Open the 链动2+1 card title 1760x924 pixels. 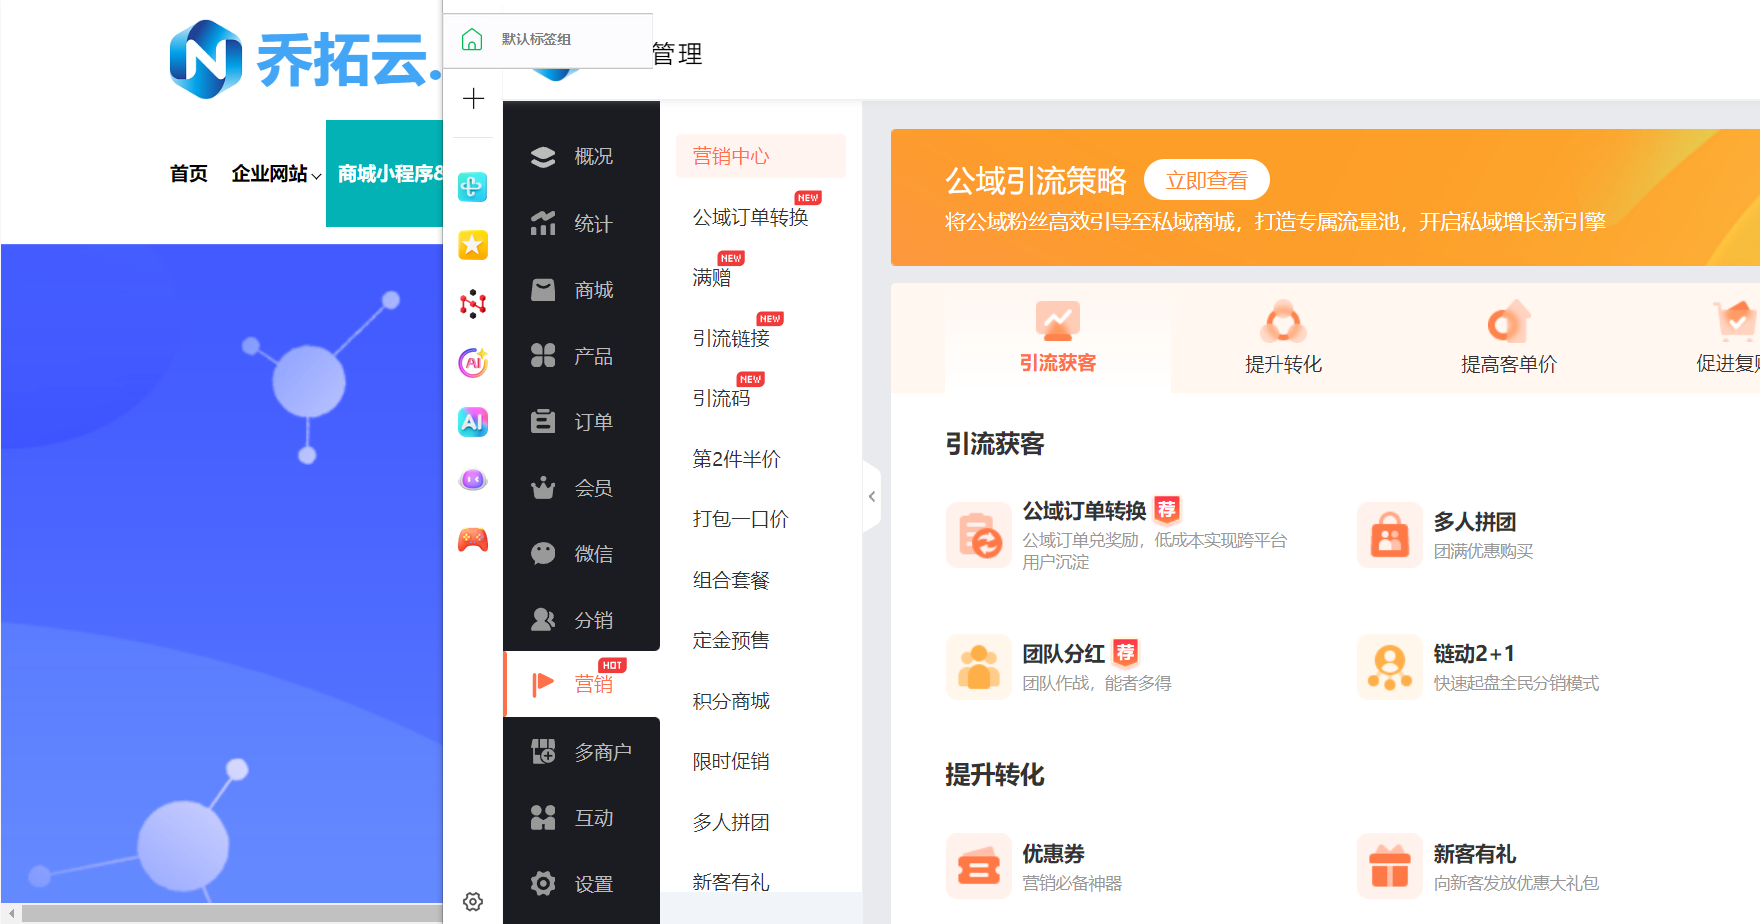[1474, 654]
